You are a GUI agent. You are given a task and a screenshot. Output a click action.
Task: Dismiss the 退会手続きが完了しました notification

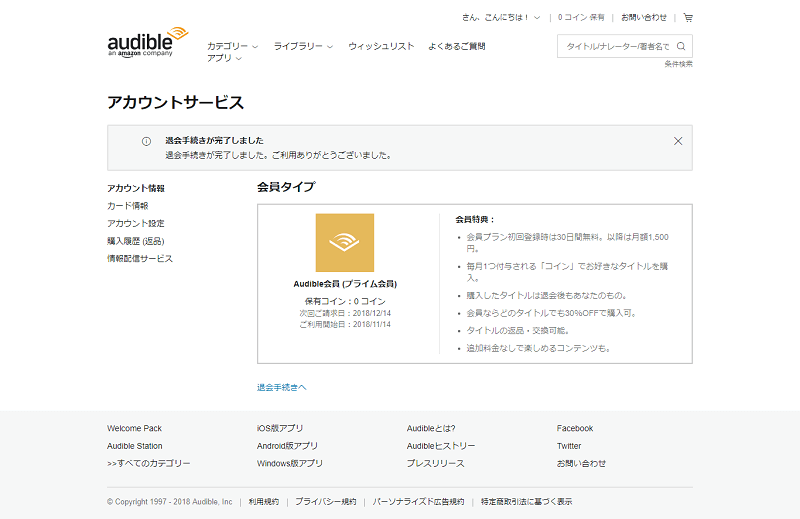[x=678, y=141]
